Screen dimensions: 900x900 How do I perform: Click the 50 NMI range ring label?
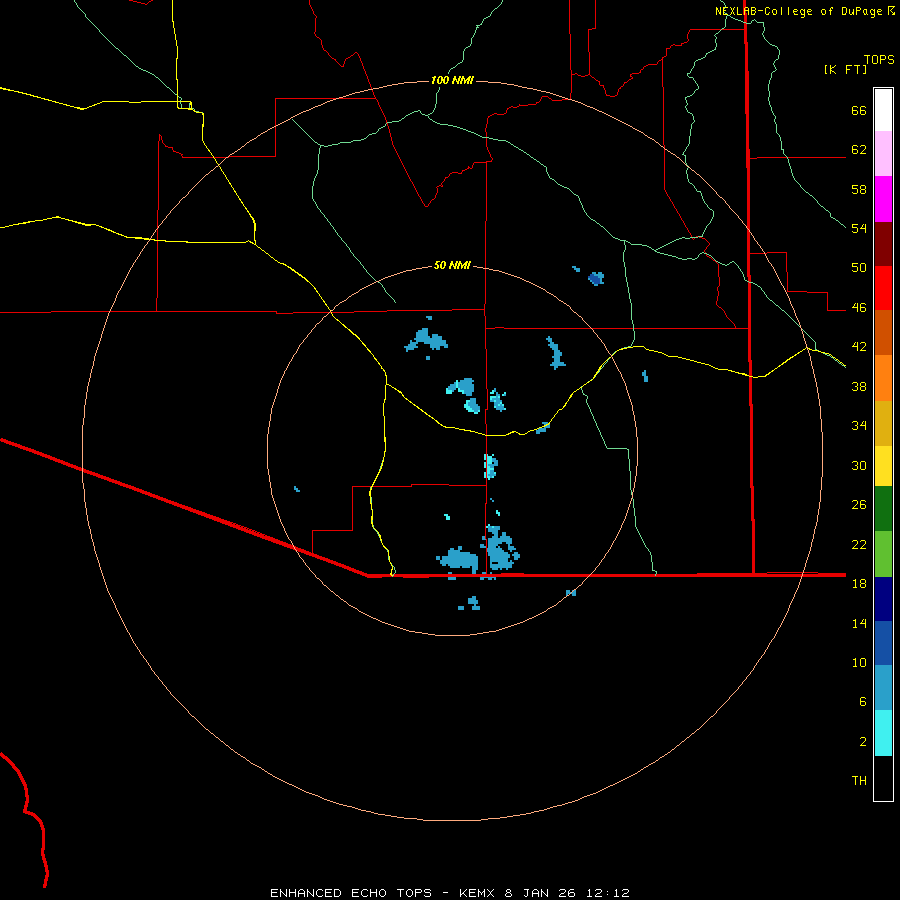(x=452, y=265)
